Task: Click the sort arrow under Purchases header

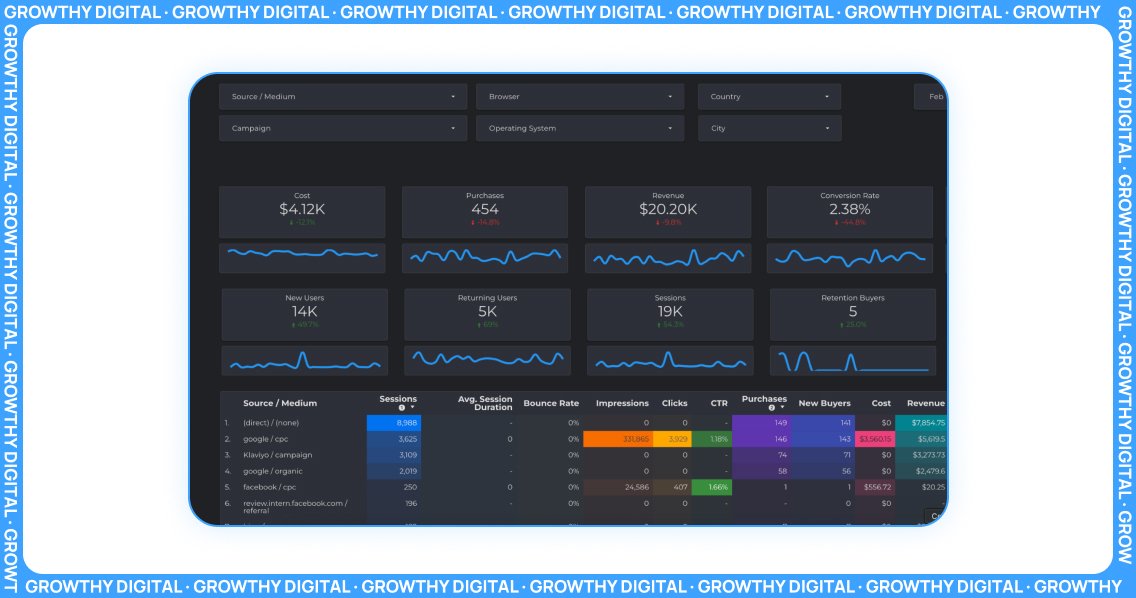Action: pos(781,408)
